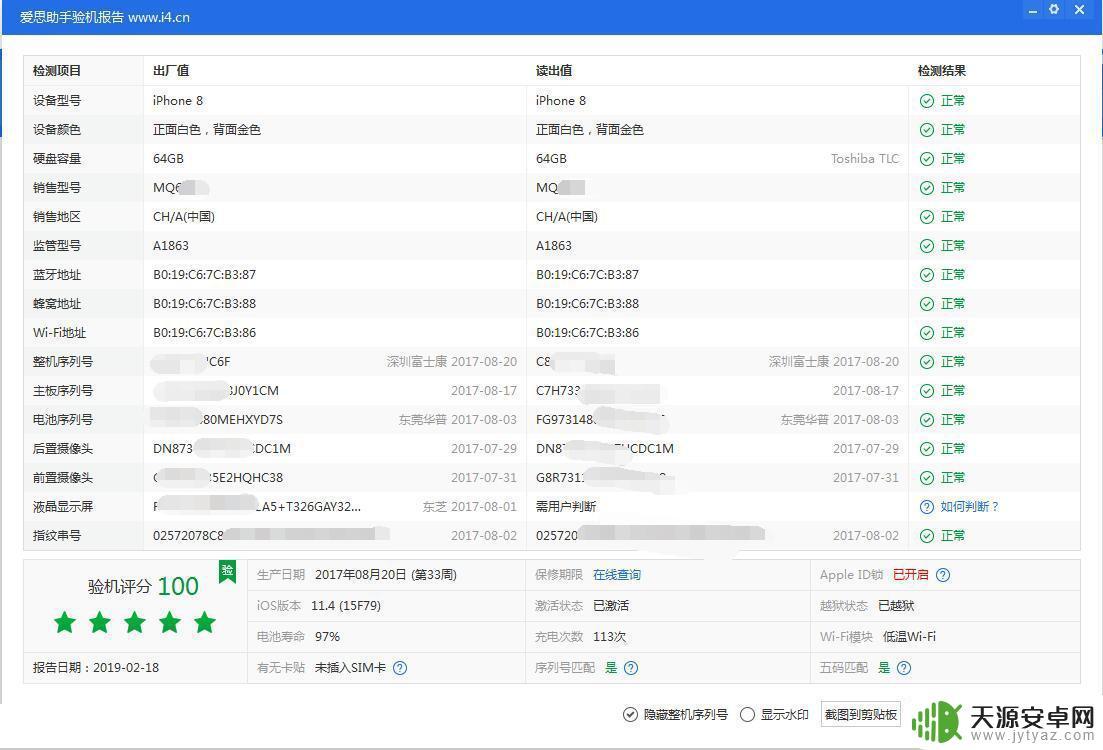Click the 出厂值 column header
Image resolution: width=1103 pixels, height=750 pixels.
[171, 70]
